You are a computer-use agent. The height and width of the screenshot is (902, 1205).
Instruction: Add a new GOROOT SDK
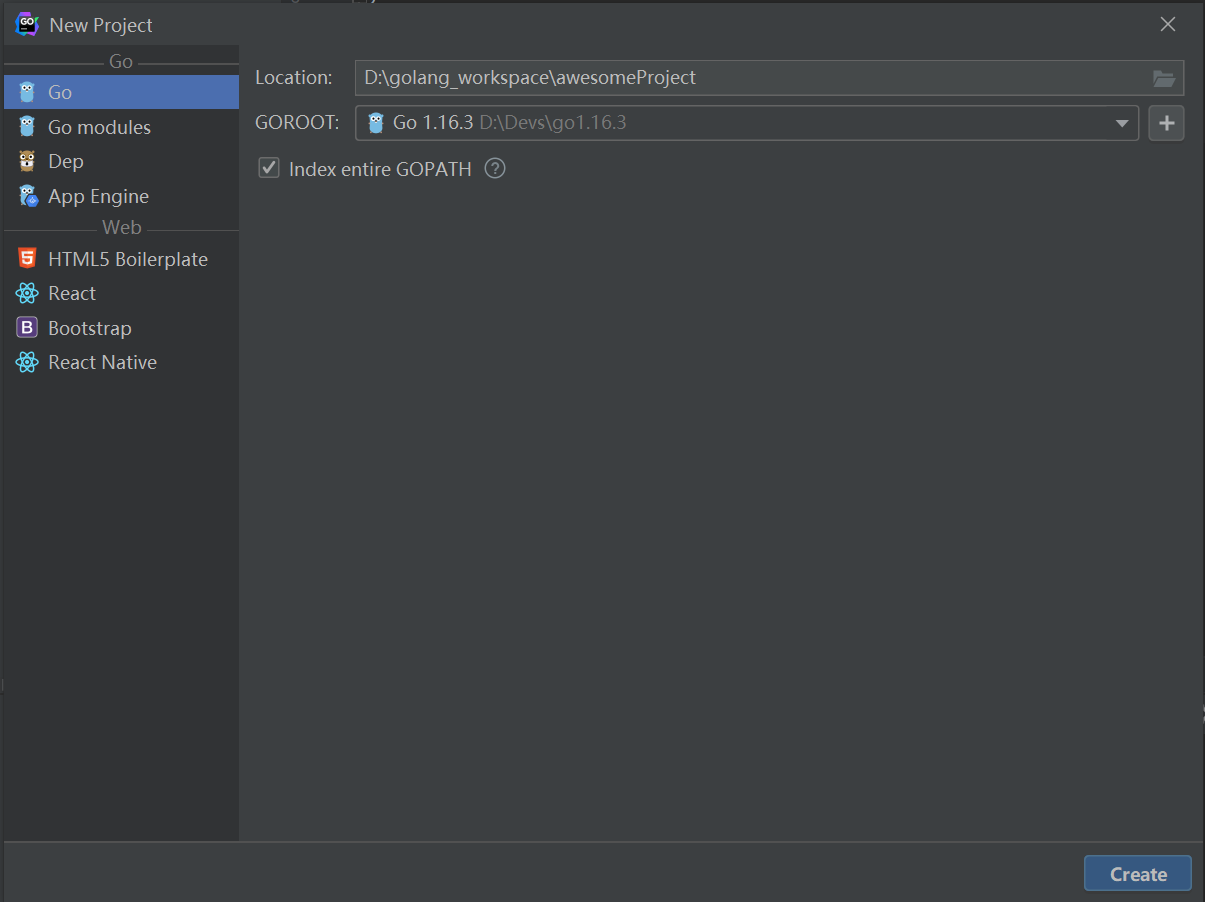click(x=1166, y=123)
